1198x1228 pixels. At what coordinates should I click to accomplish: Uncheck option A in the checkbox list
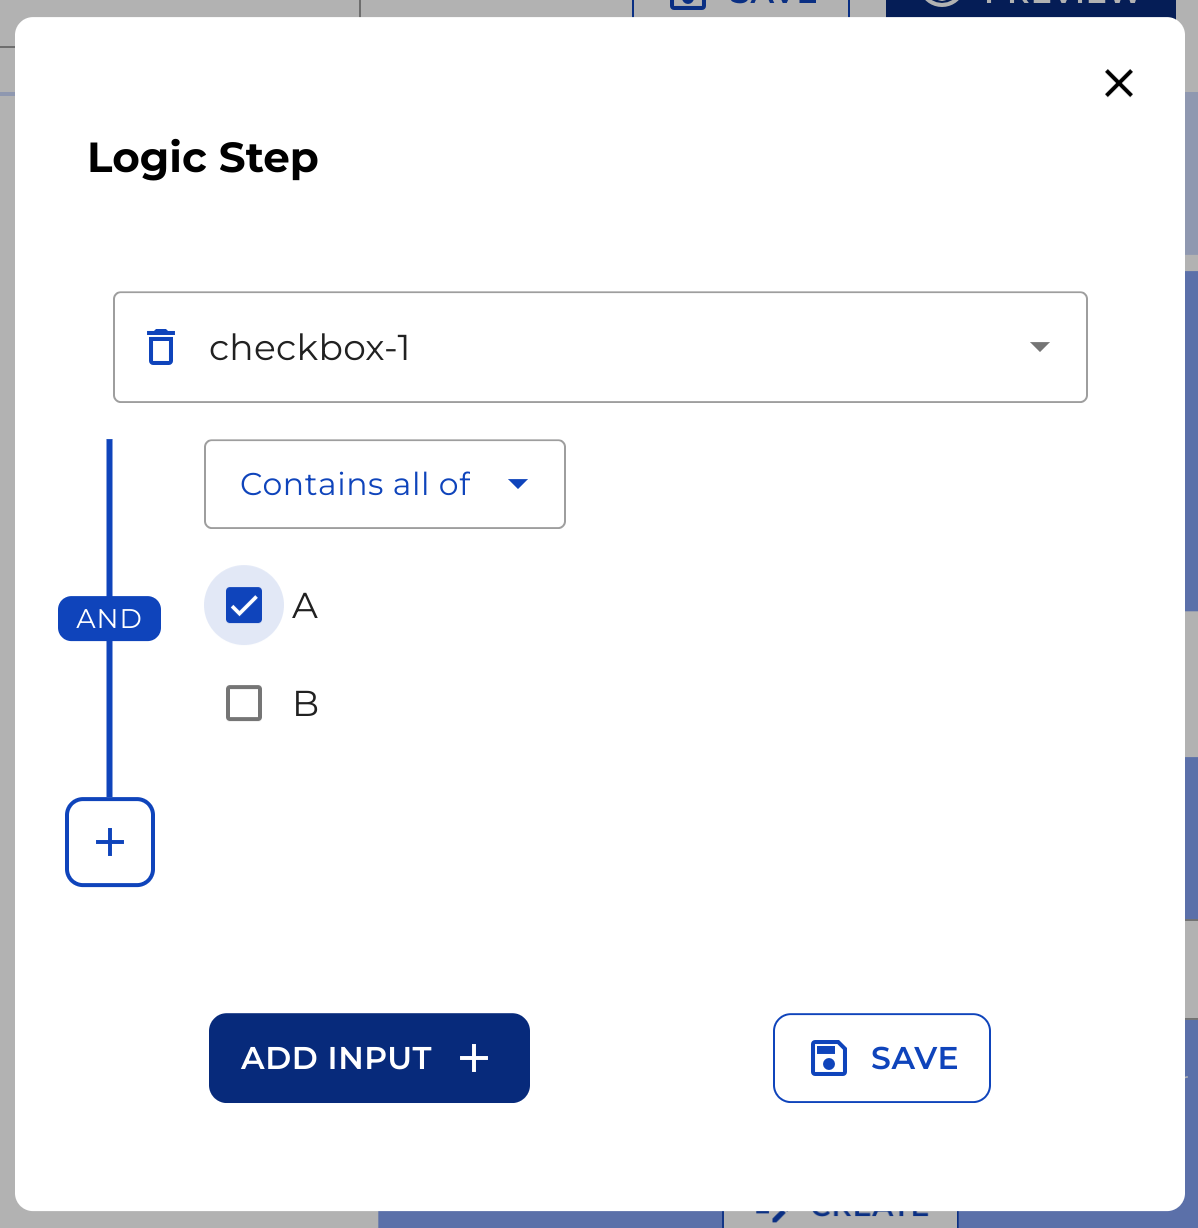point(243,605)
